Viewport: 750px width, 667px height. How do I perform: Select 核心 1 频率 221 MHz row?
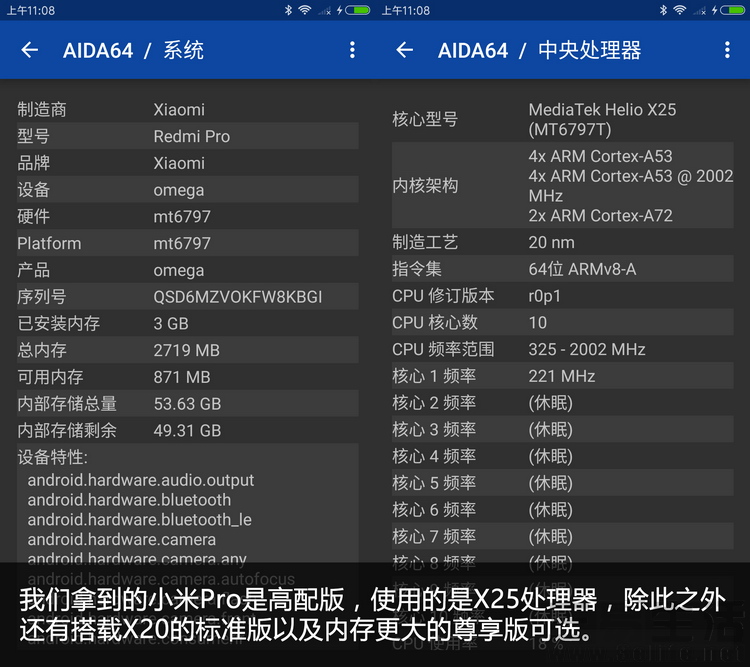coord(562,377)
